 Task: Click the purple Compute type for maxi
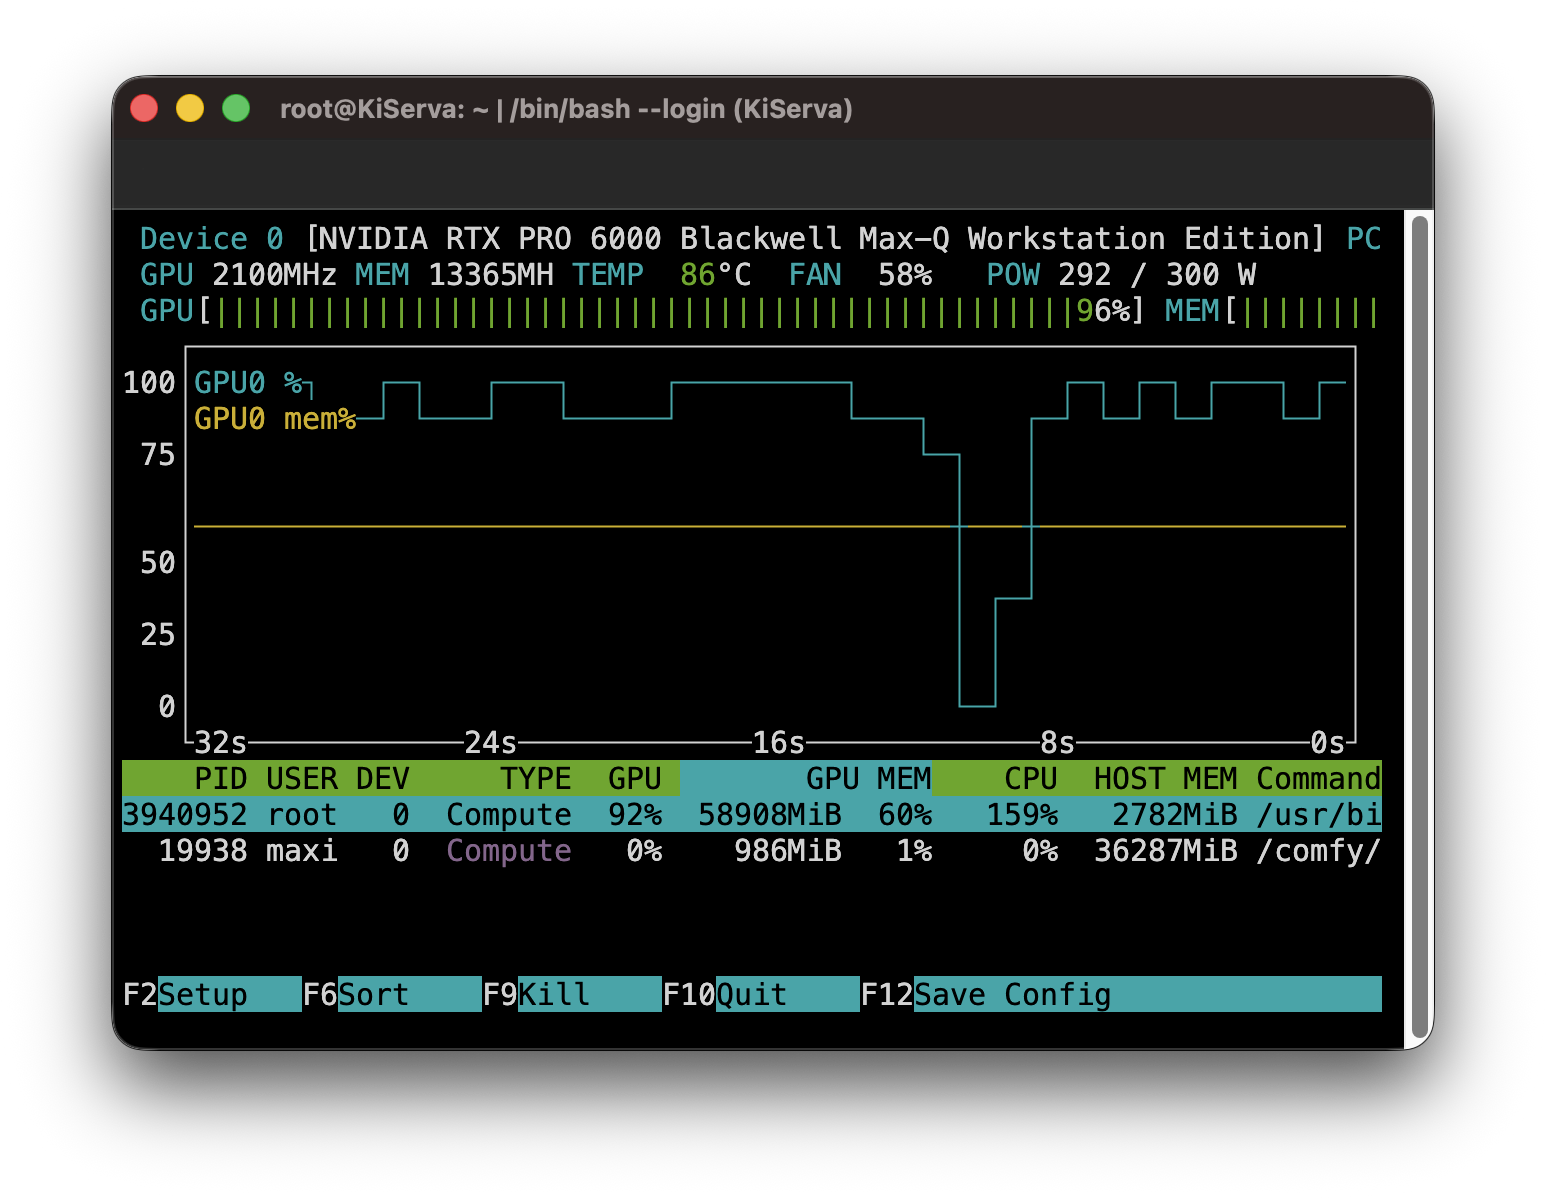tap(508, 850)
